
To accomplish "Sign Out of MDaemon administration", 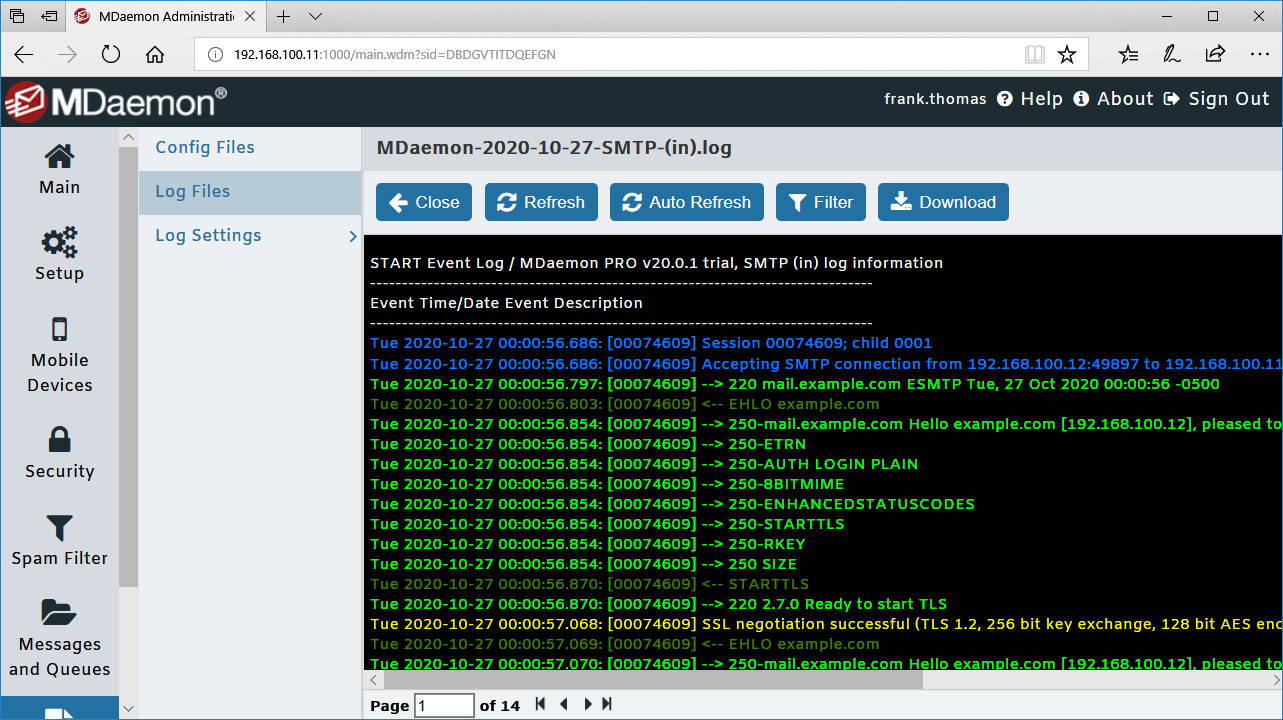I will tap(1216, 99).
